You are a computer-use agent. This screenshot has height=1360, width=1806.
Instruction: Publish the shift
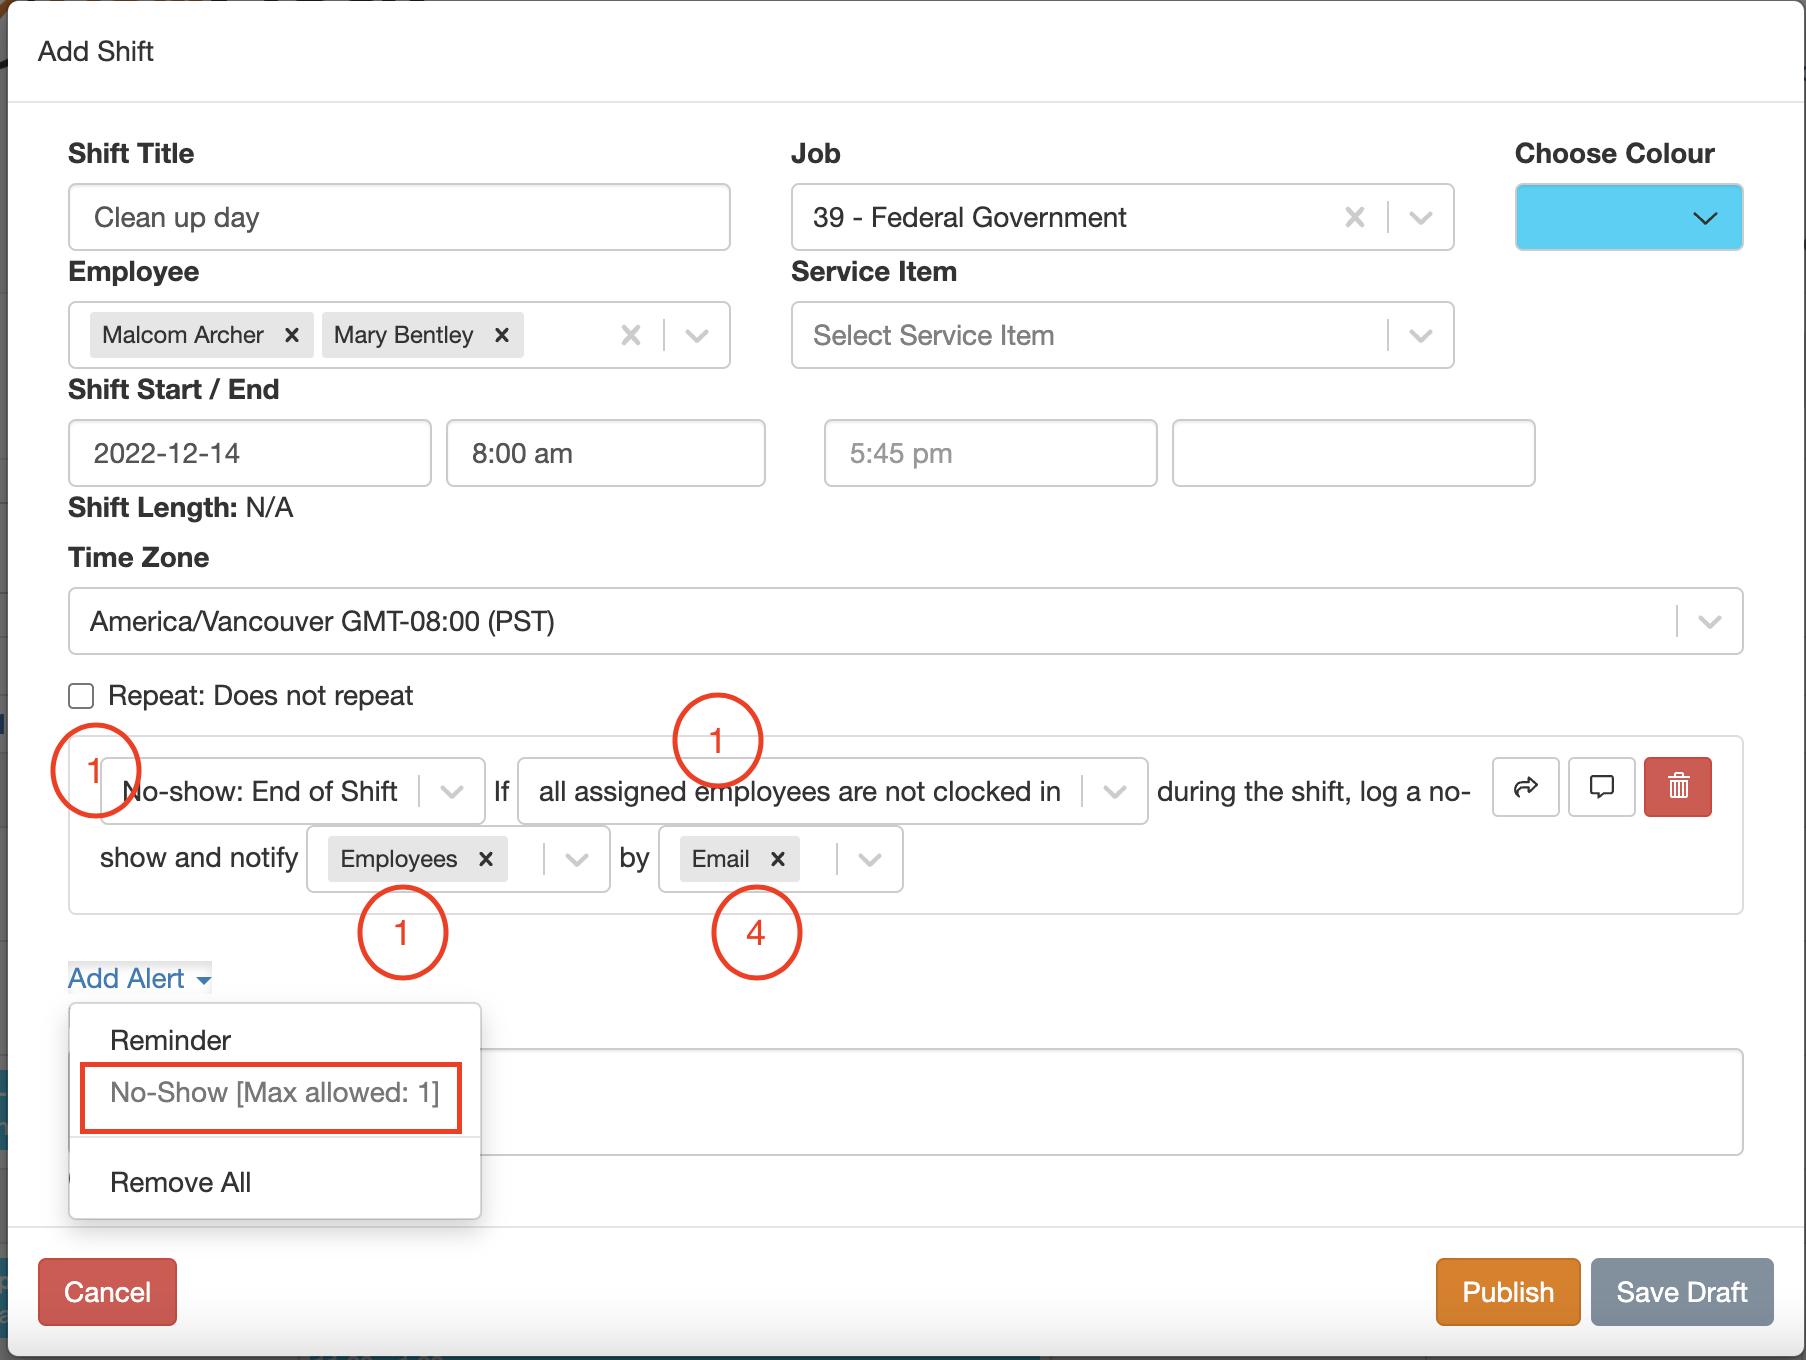(1507, 1291)
